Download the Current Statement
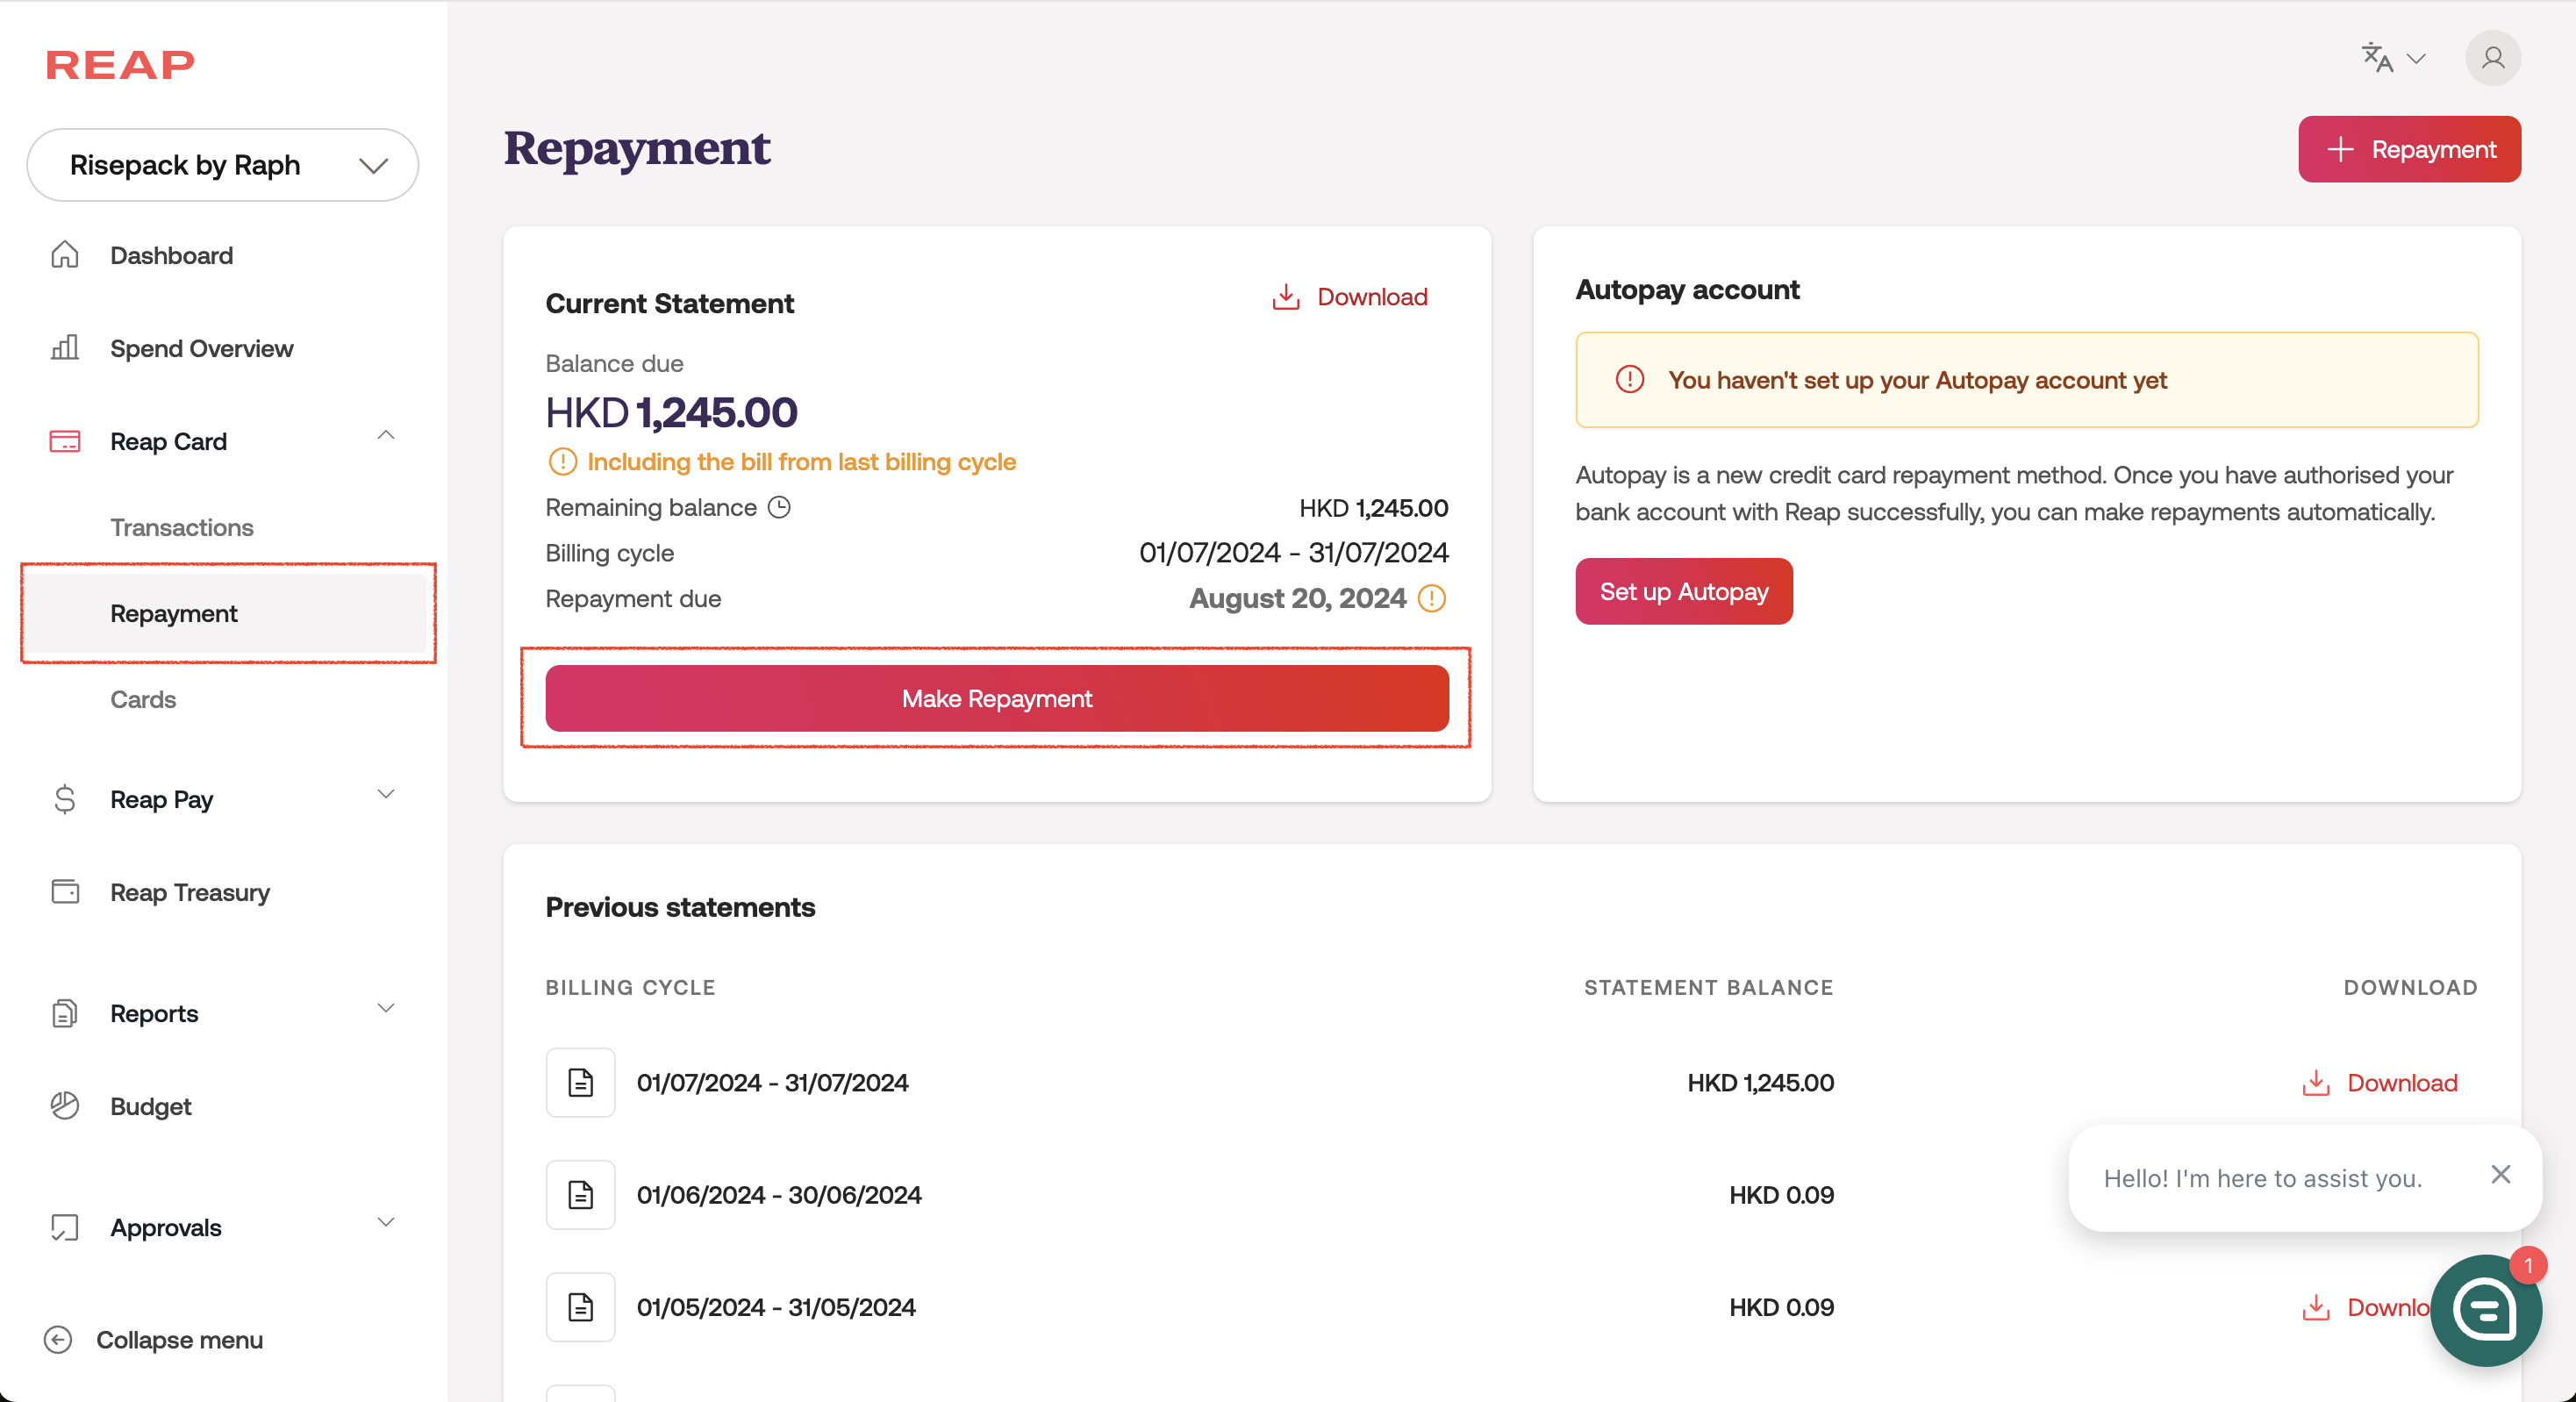The height and width of the screenshot is (1402, 2576). click(1350, 297)
